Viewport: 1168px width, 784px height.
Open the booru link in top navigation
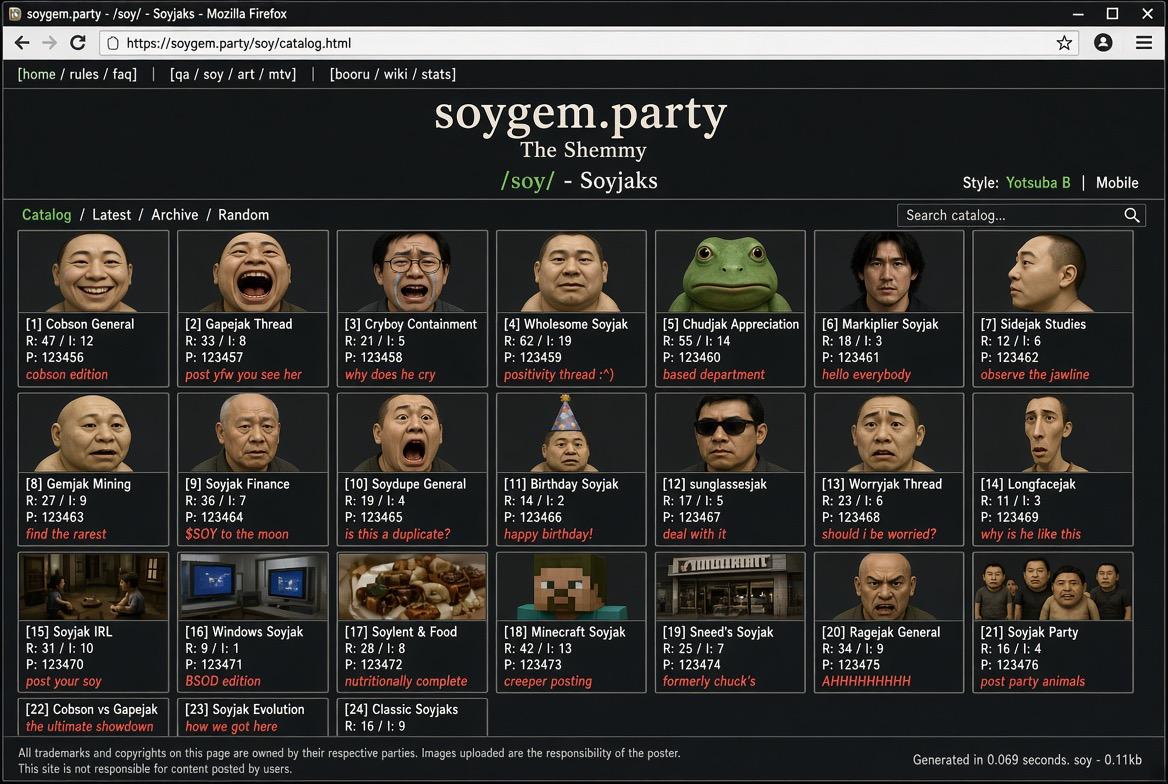tap(353, 74)
